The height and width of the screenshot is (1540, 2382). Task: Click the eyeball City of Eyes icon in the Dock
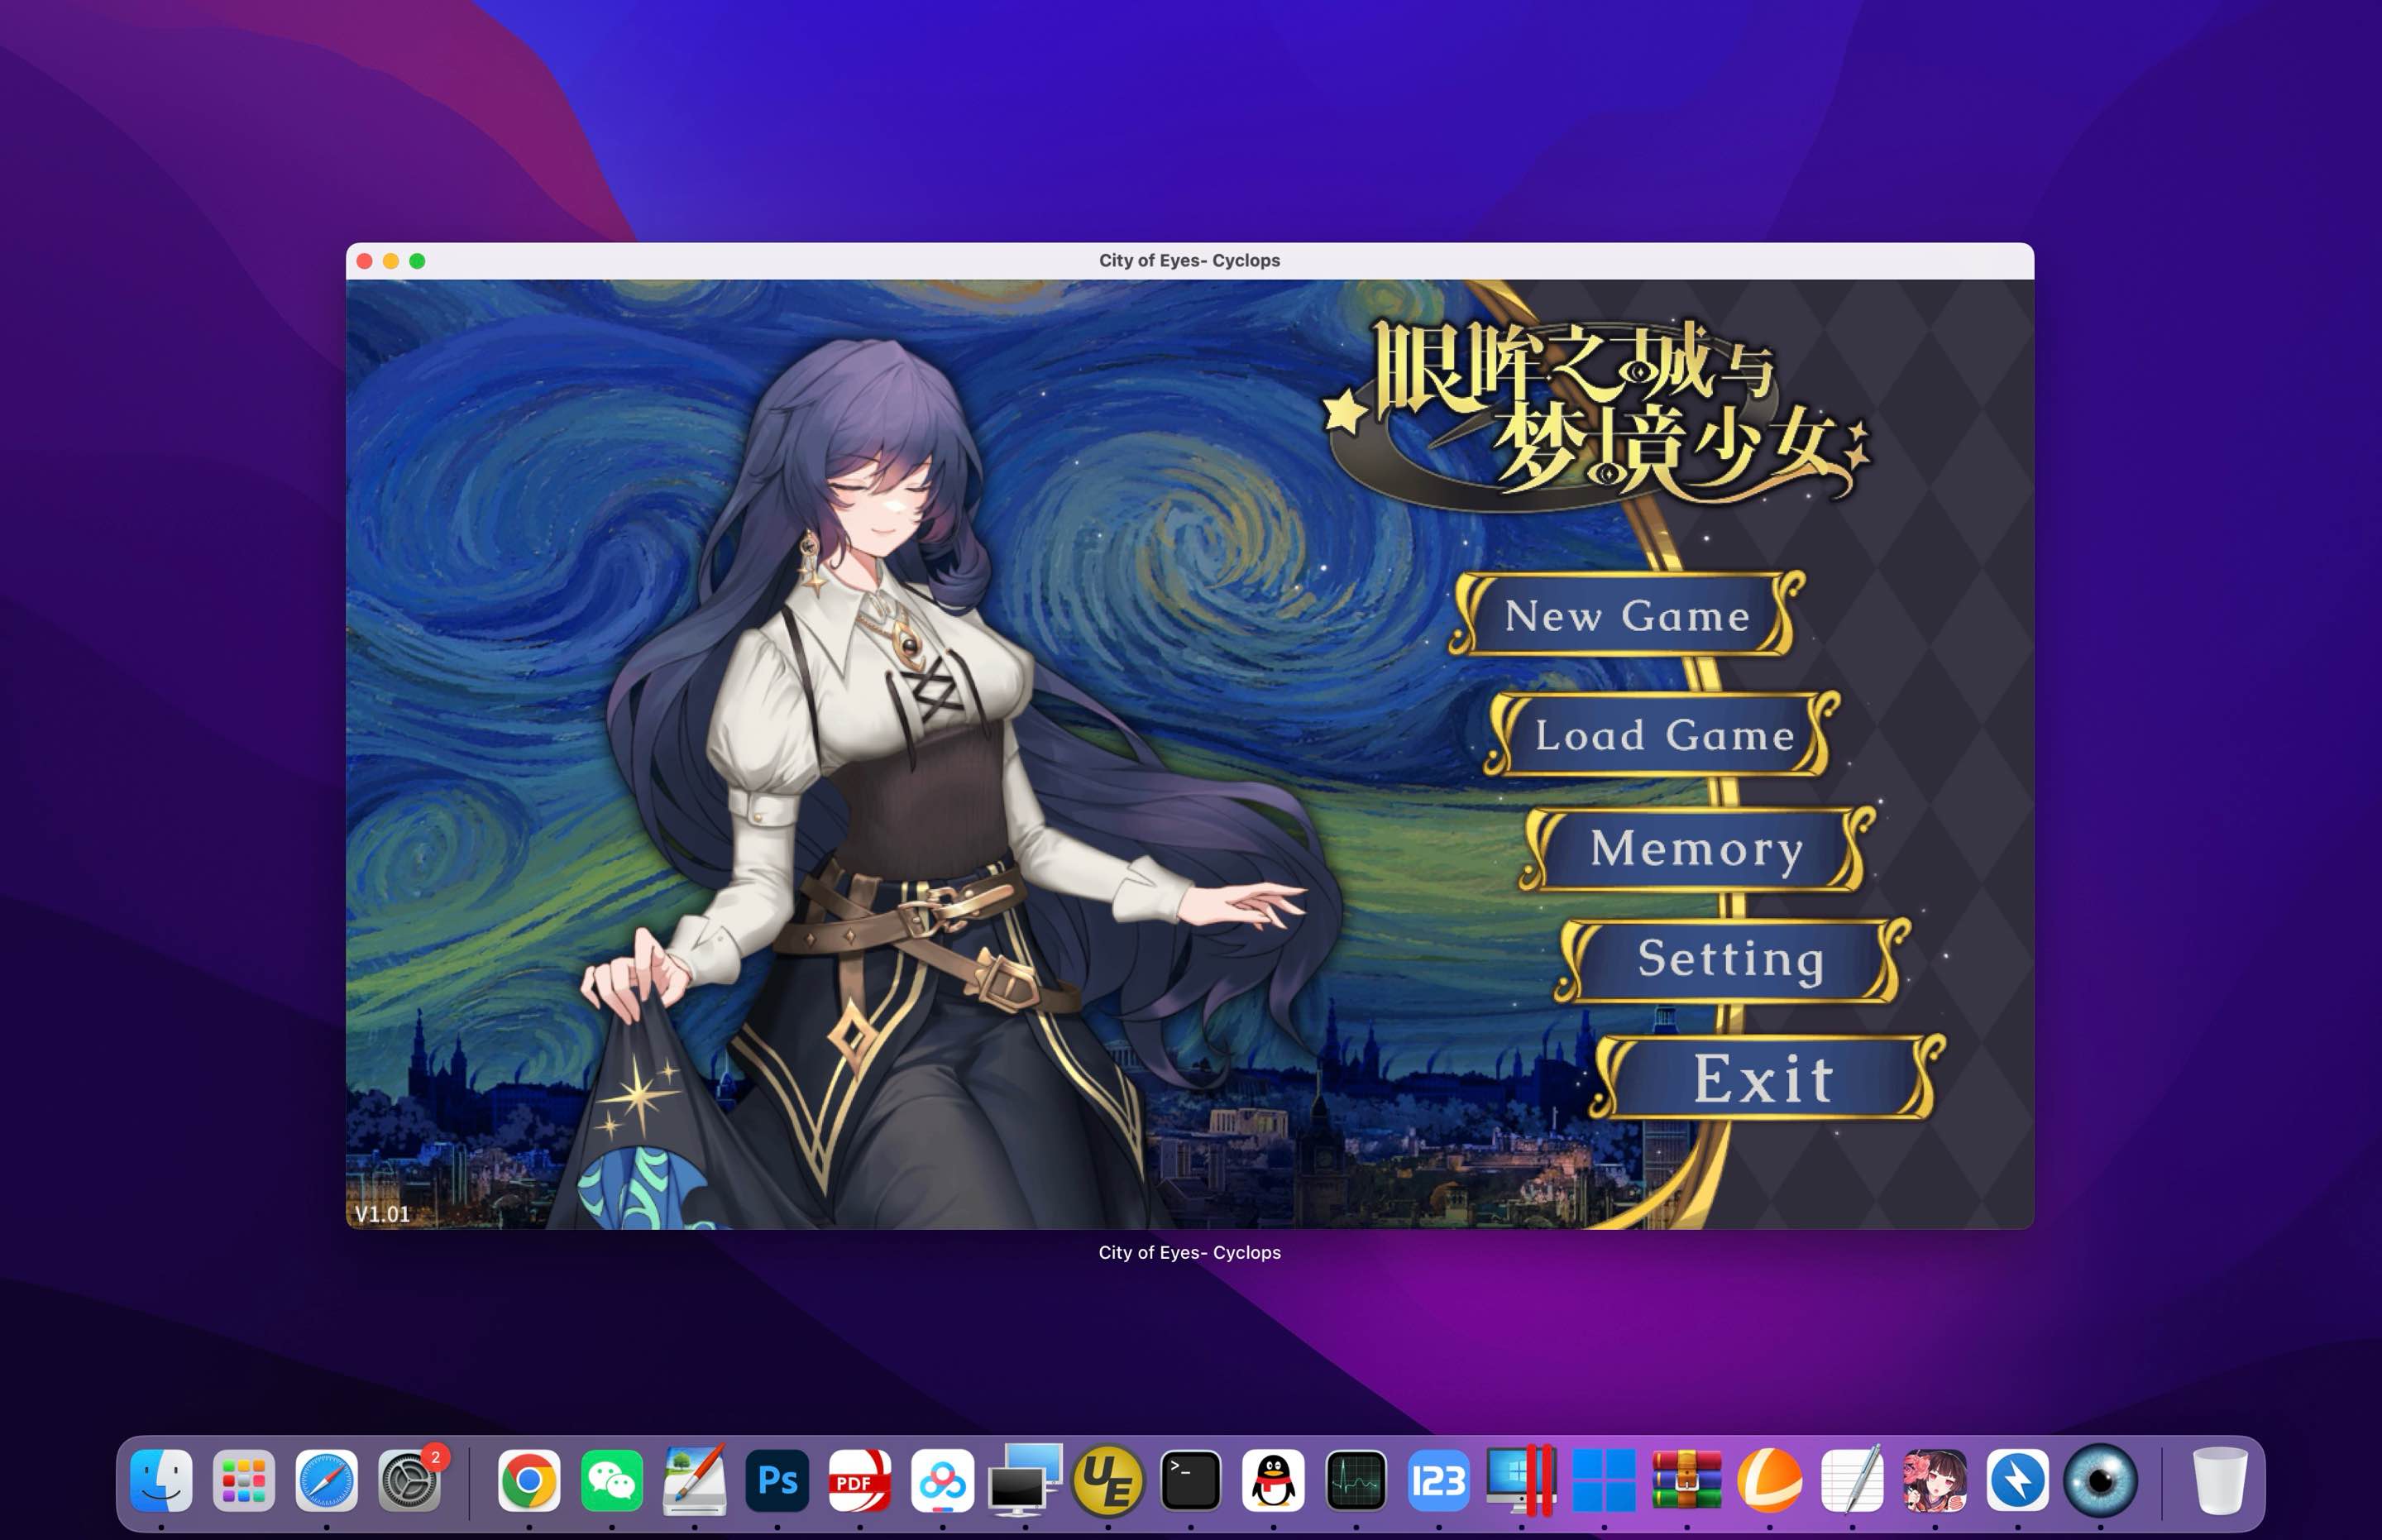[x=2100, y=1480]
